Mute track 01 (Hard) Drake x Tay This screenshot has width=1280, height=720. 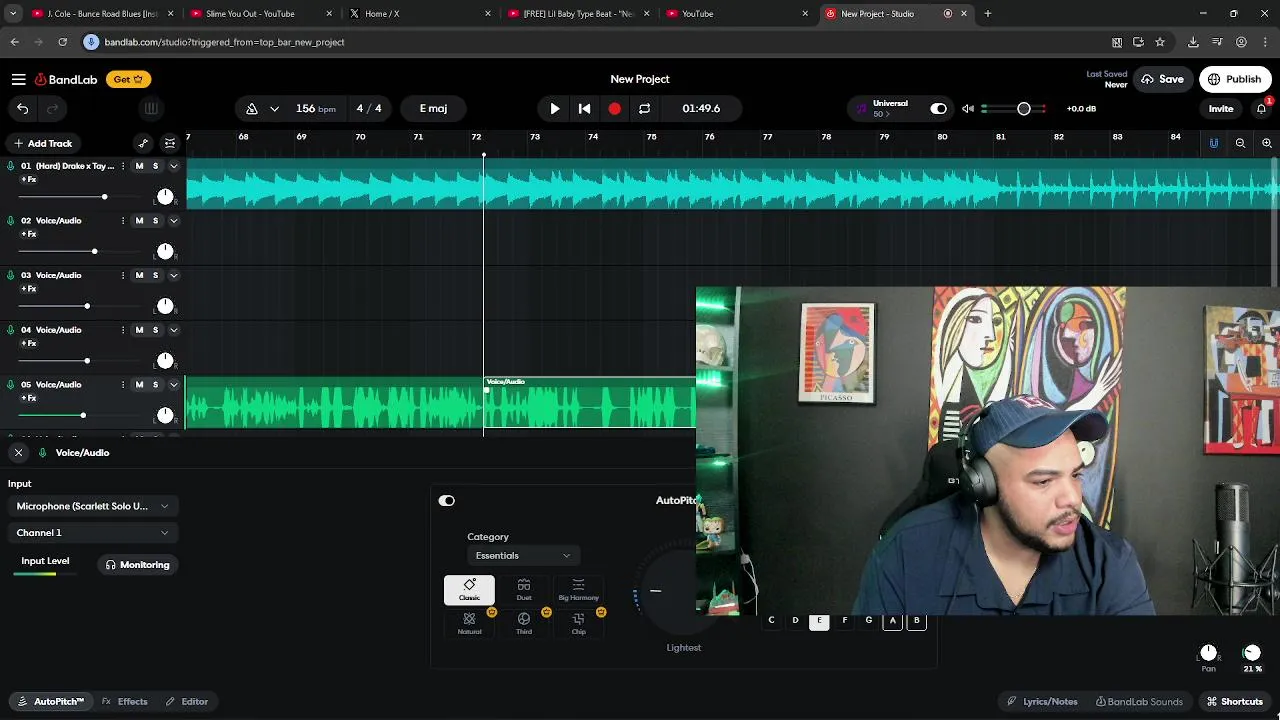(139, 166)
